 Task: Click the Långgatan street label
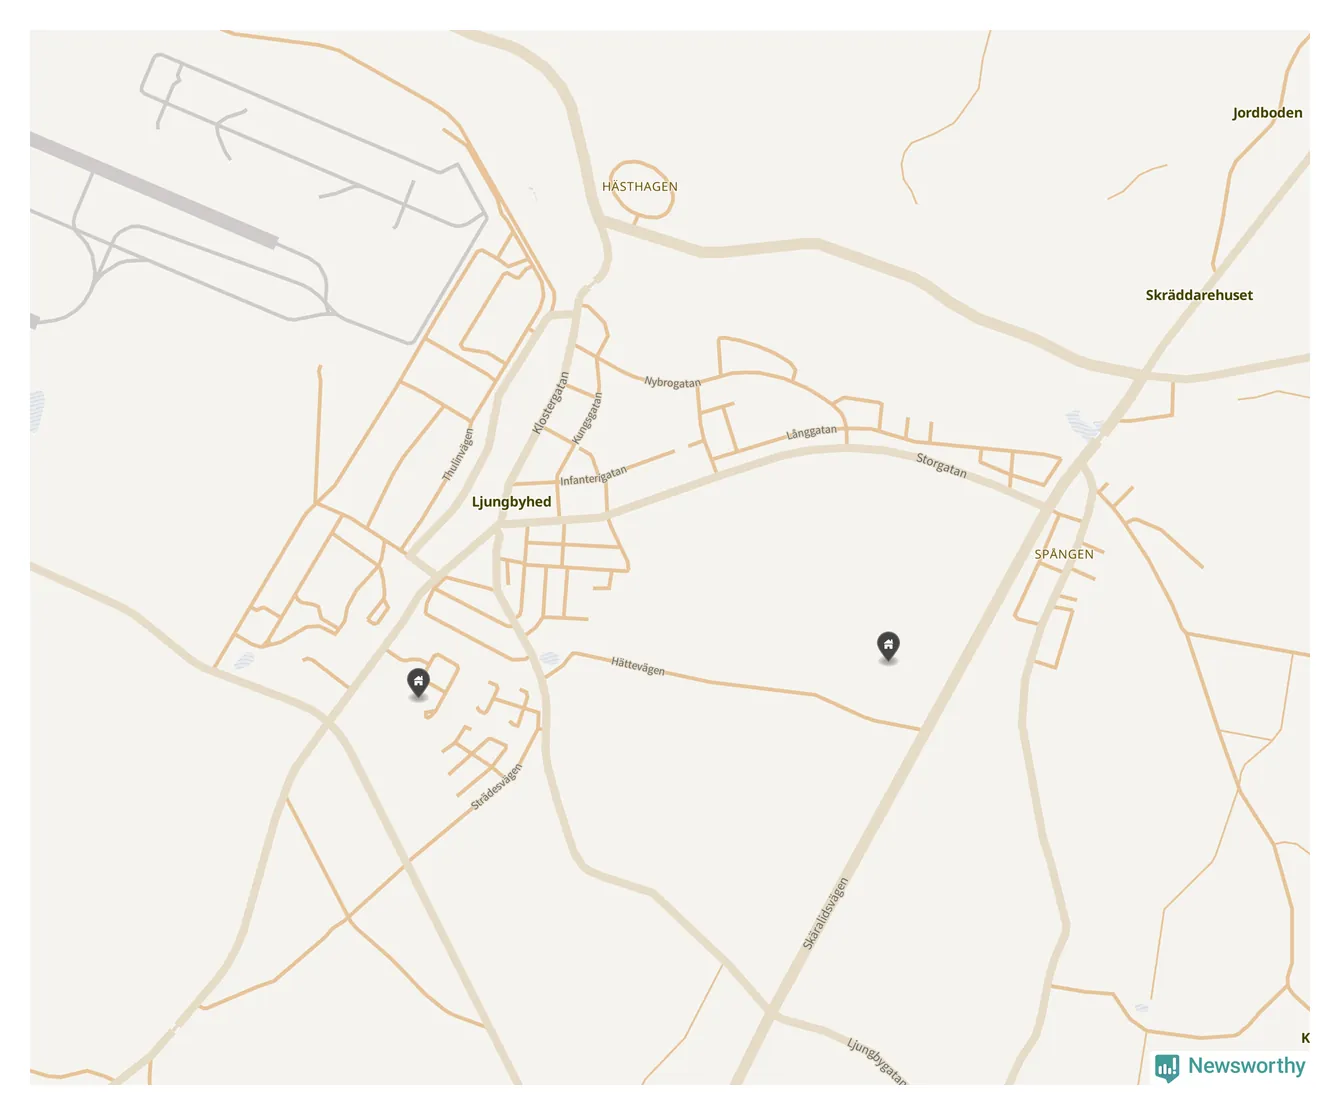[x=811, y=432]
